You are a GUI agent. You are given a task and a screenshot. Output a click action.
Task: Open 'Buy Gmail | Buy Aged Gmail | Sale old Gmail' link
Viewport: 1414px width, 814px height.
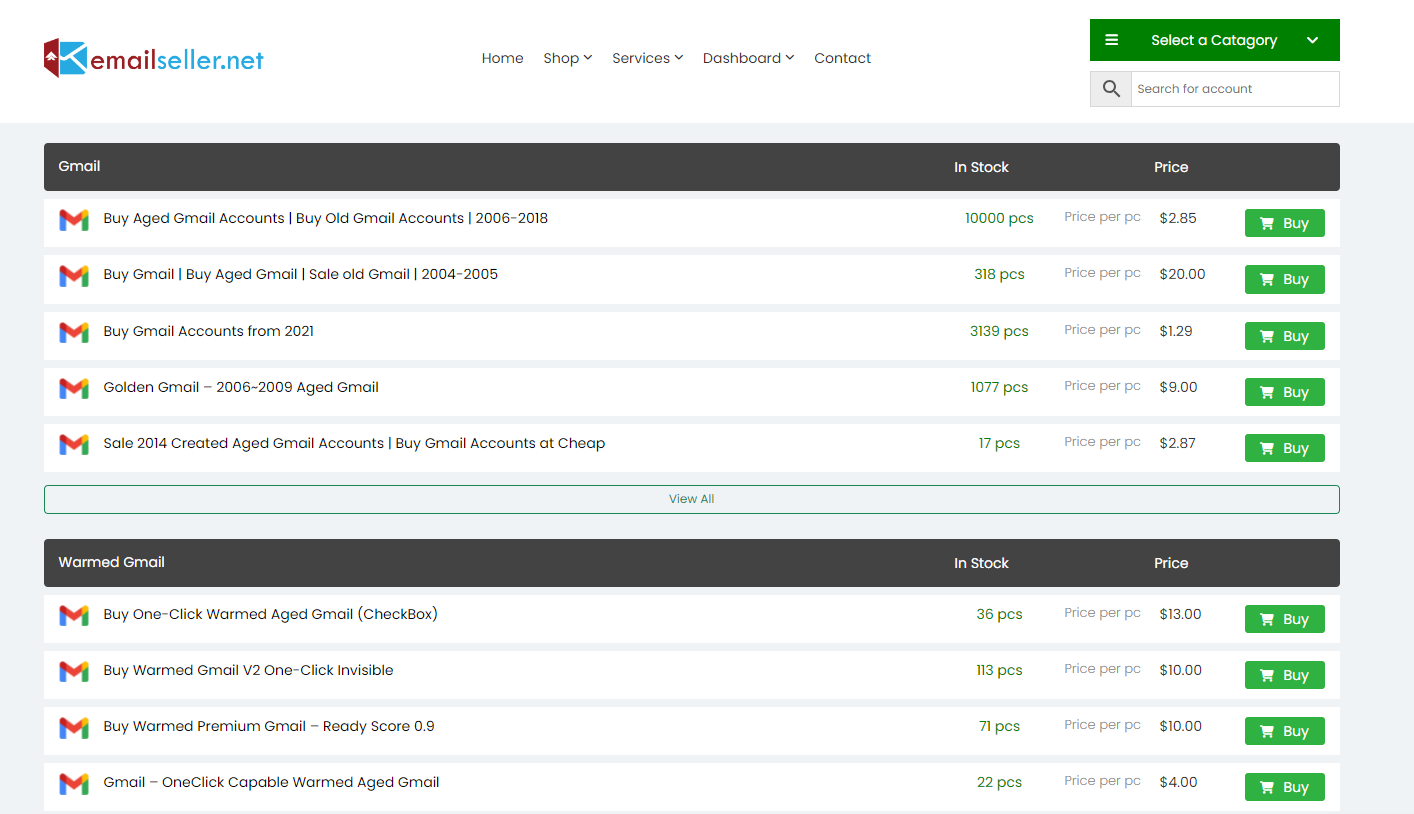tap(301, 274)
